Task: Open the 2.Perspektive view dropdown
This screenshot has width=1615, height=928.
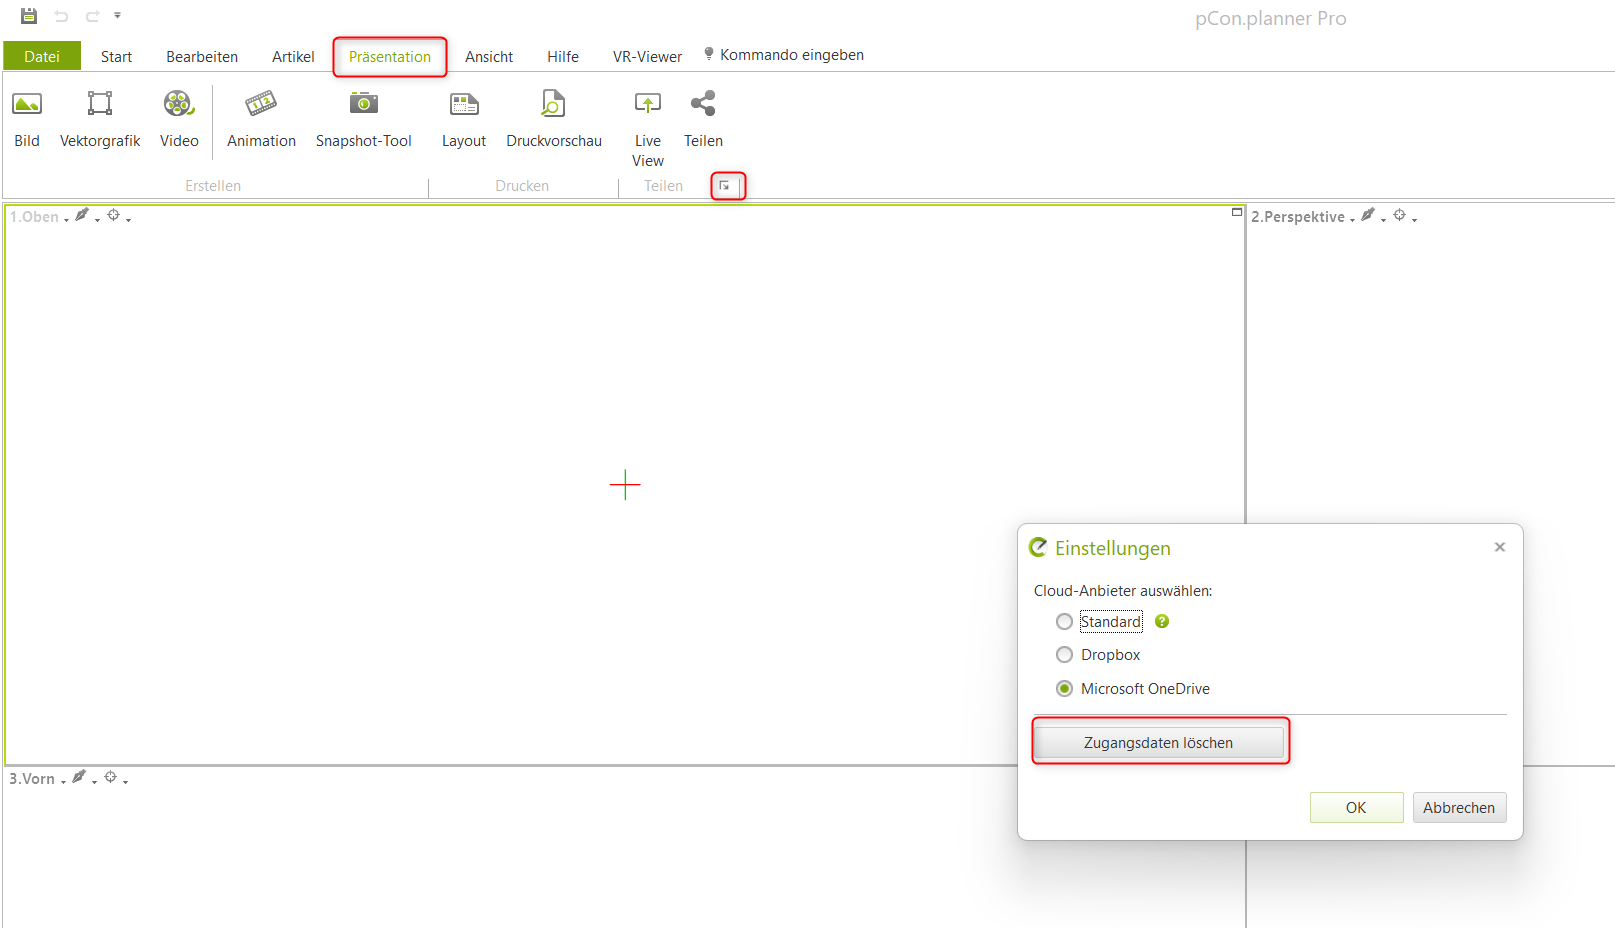Action: 1303,217
